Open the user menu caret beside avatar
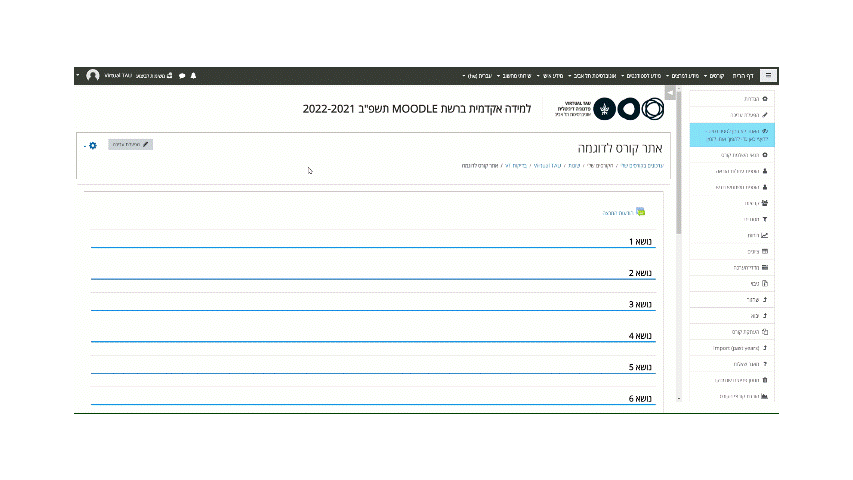The width and height of the screenshot is (853, 480). pyautogui.click(x=78, y=76)
